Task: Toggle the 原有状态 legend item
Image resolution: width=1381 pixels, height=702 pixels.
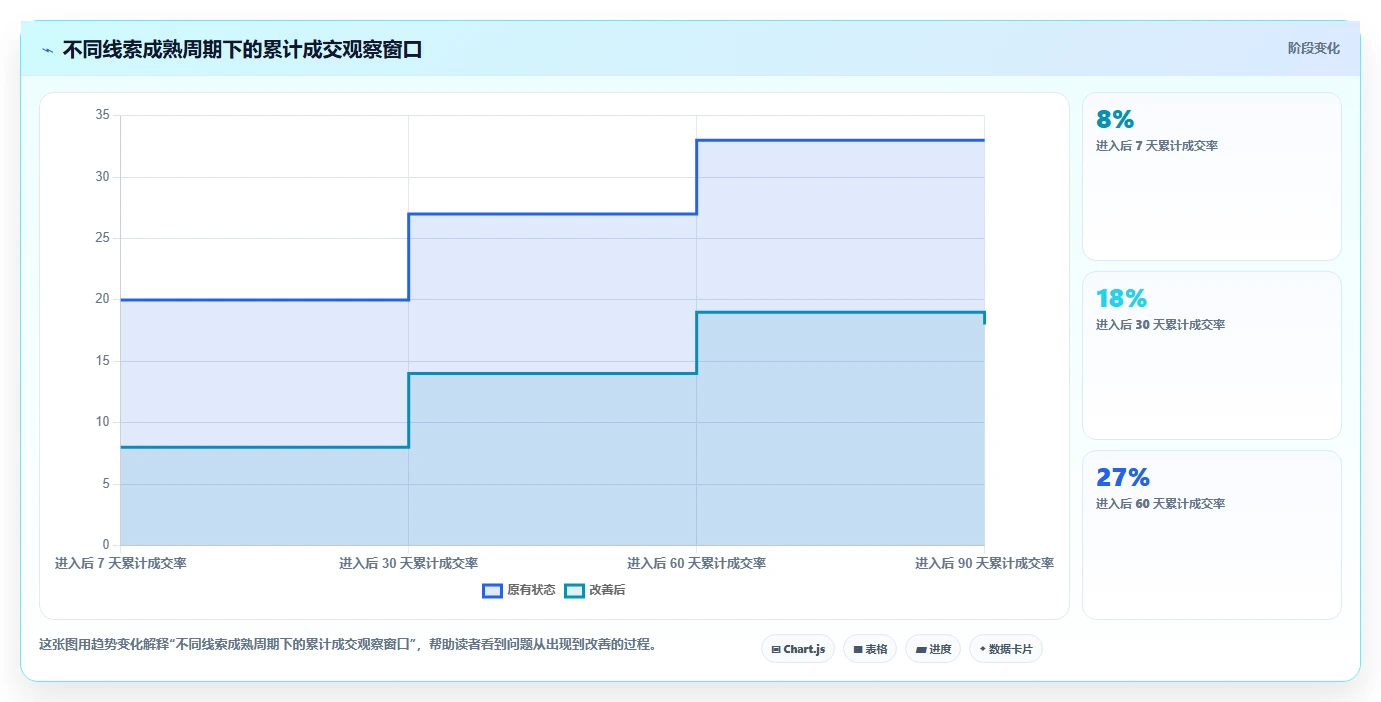Action: (519, 590)
